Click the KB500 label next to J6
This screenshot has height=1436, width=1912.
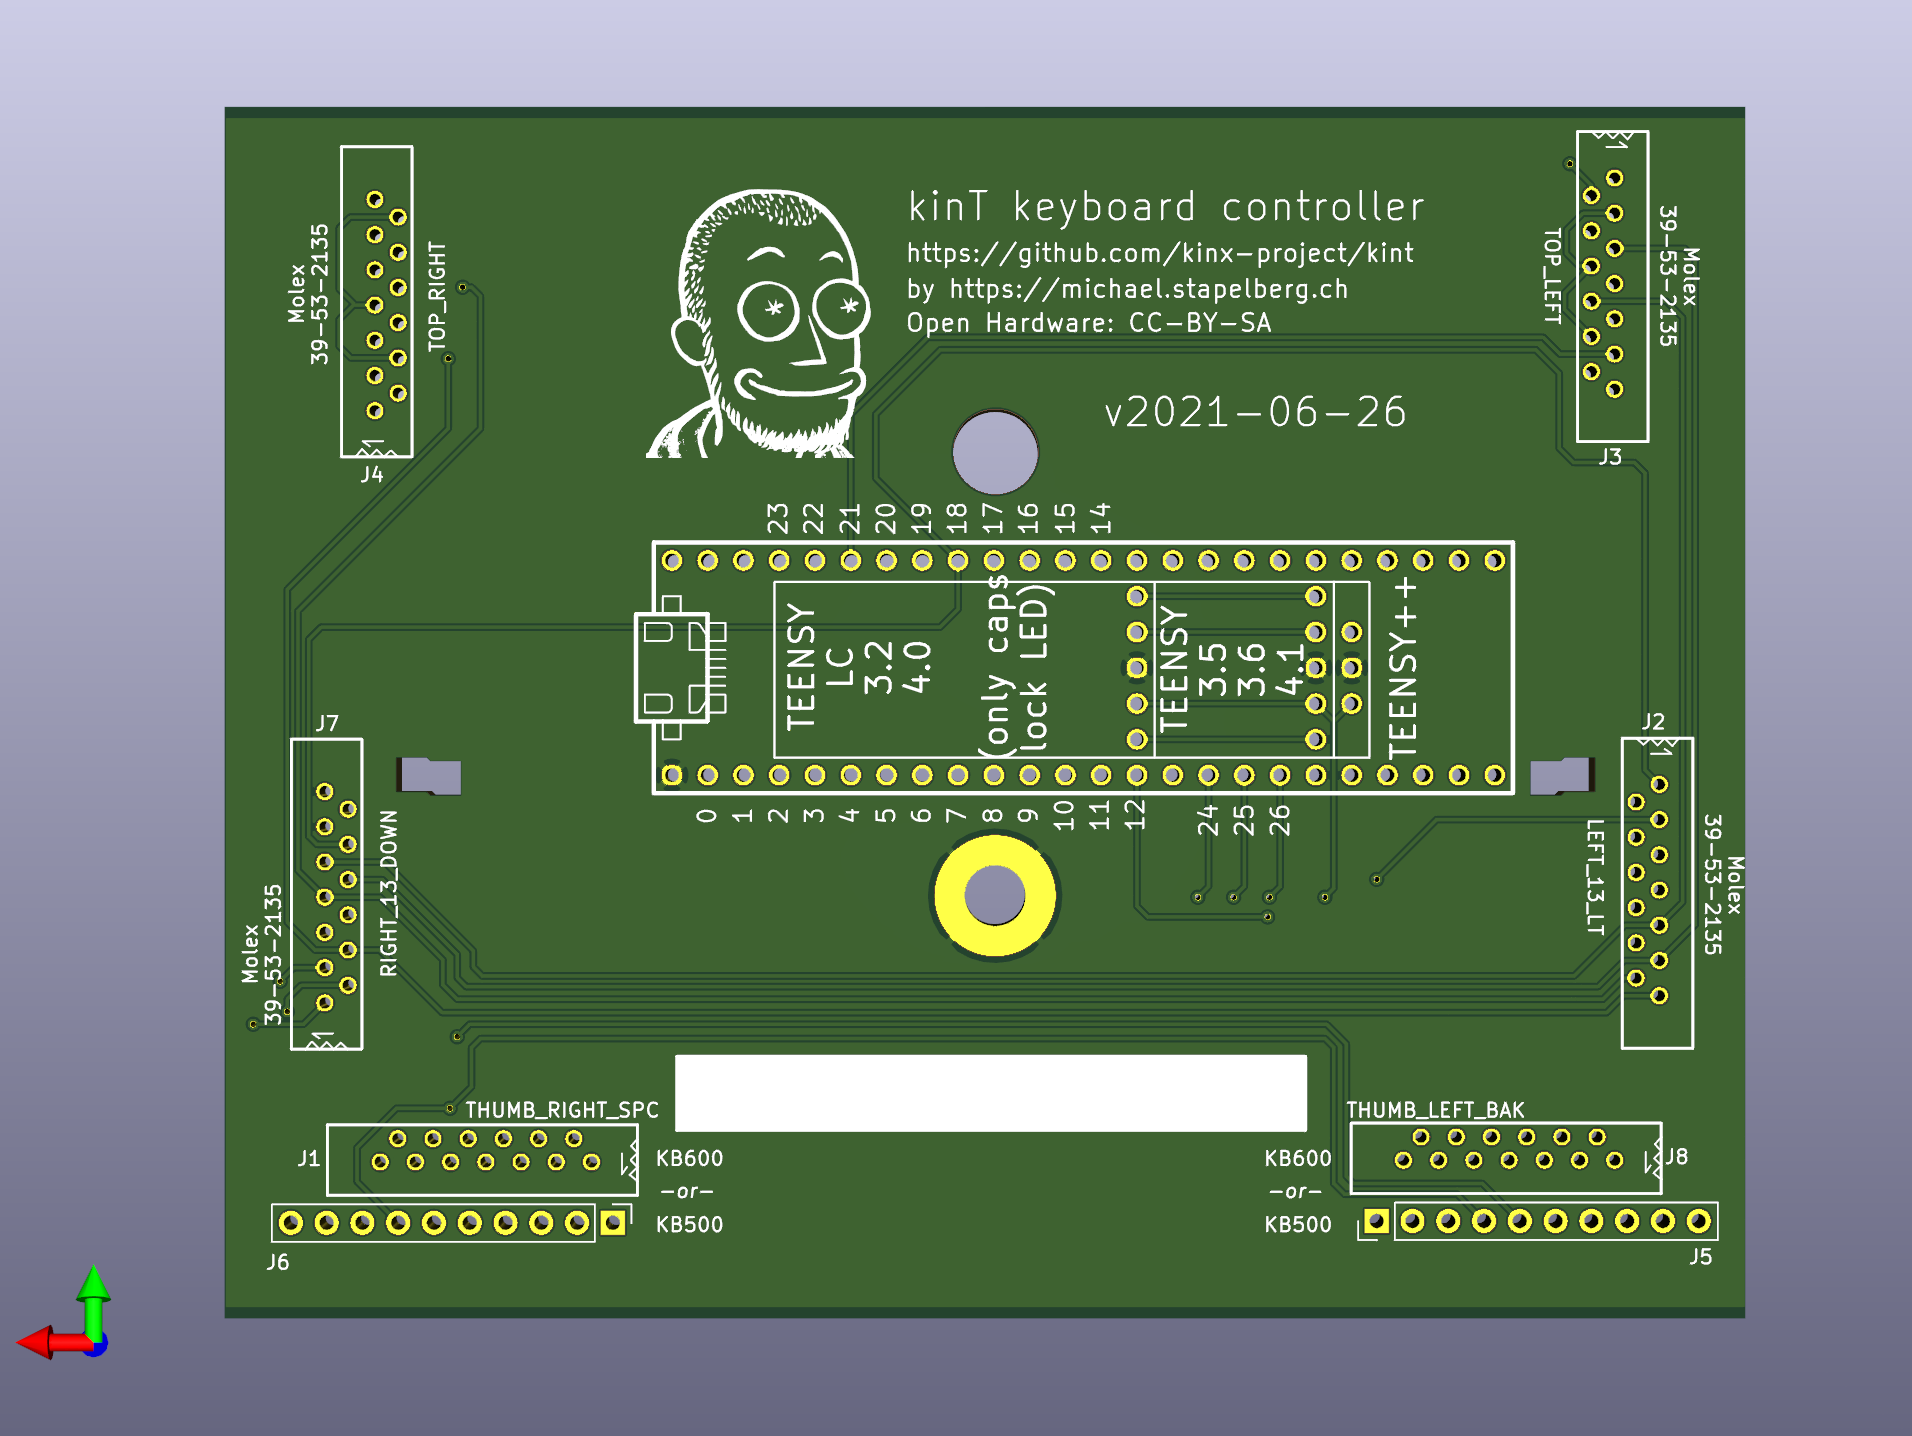(x=689, y=1224)
